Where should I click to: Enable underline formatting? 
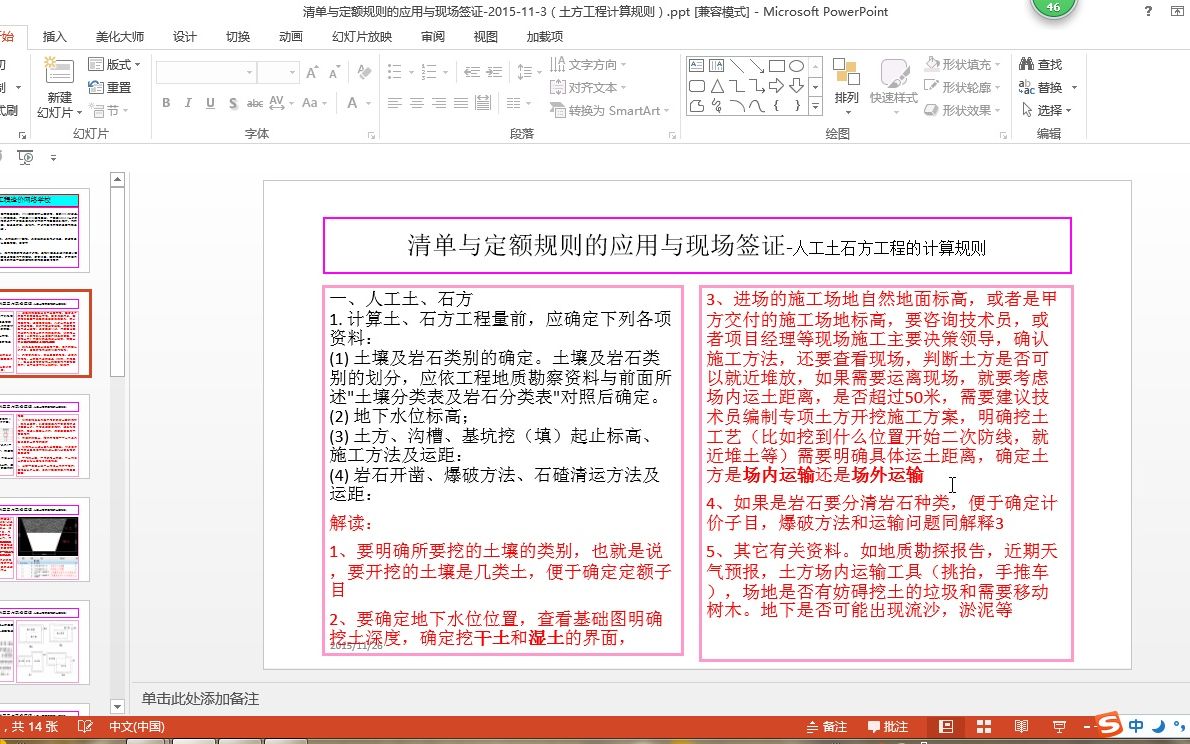click(x=210, y=103)
